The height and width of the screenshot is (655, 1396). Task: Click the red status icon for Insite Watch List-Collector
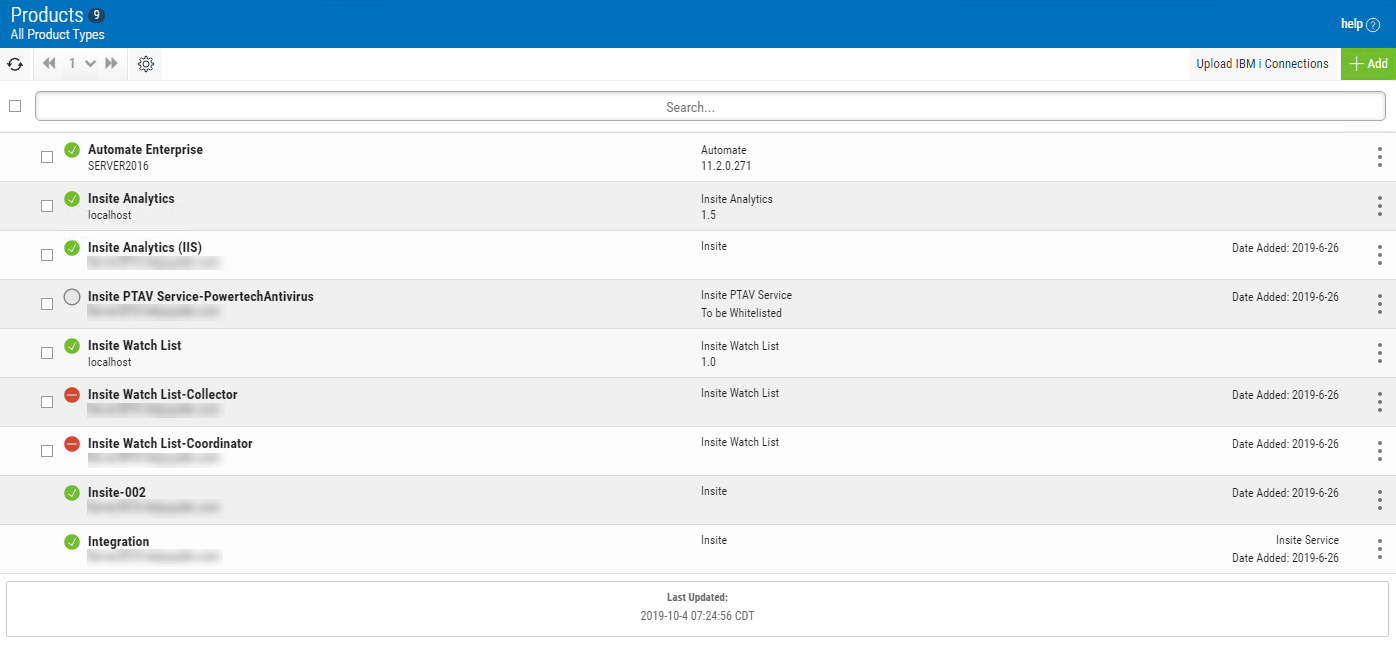[x=72, y=395]
